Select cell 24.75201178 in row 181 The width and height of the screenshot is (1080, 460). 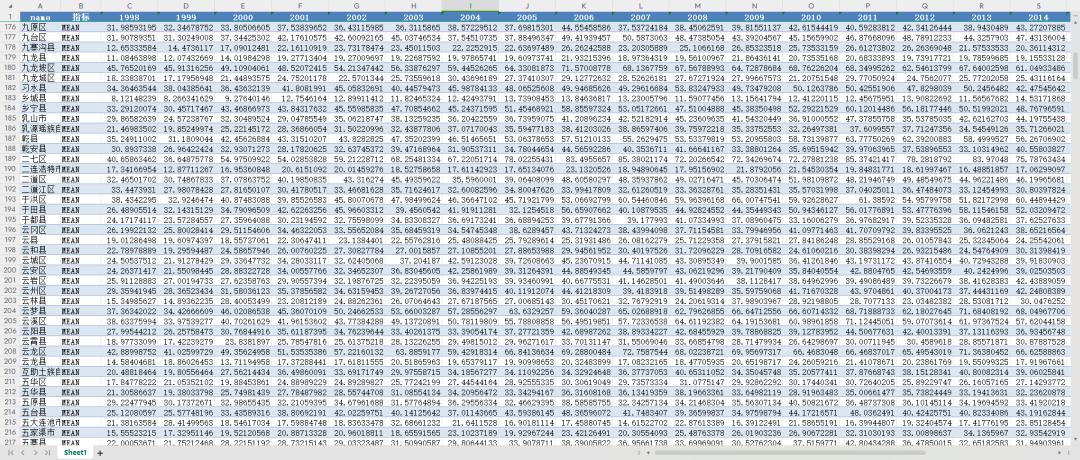(300, 78)
